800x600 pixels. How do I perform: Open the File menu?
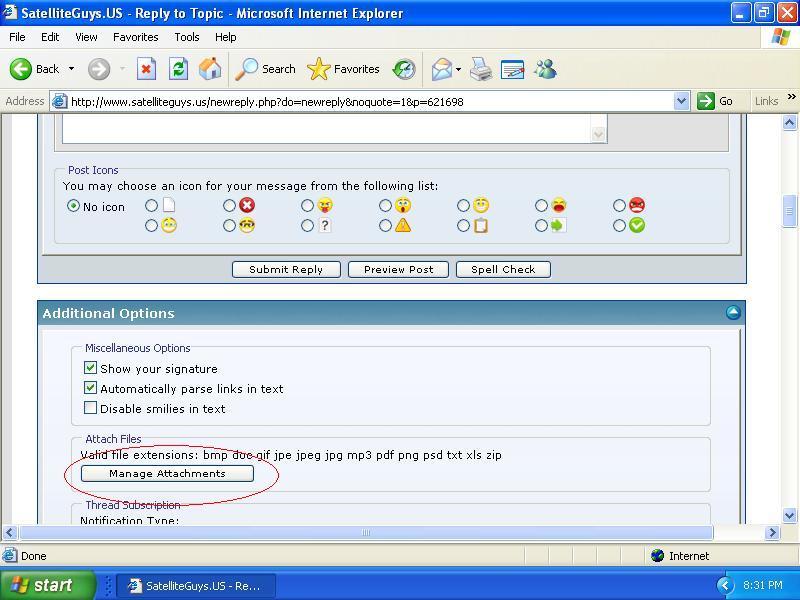[x=17, y=37]
